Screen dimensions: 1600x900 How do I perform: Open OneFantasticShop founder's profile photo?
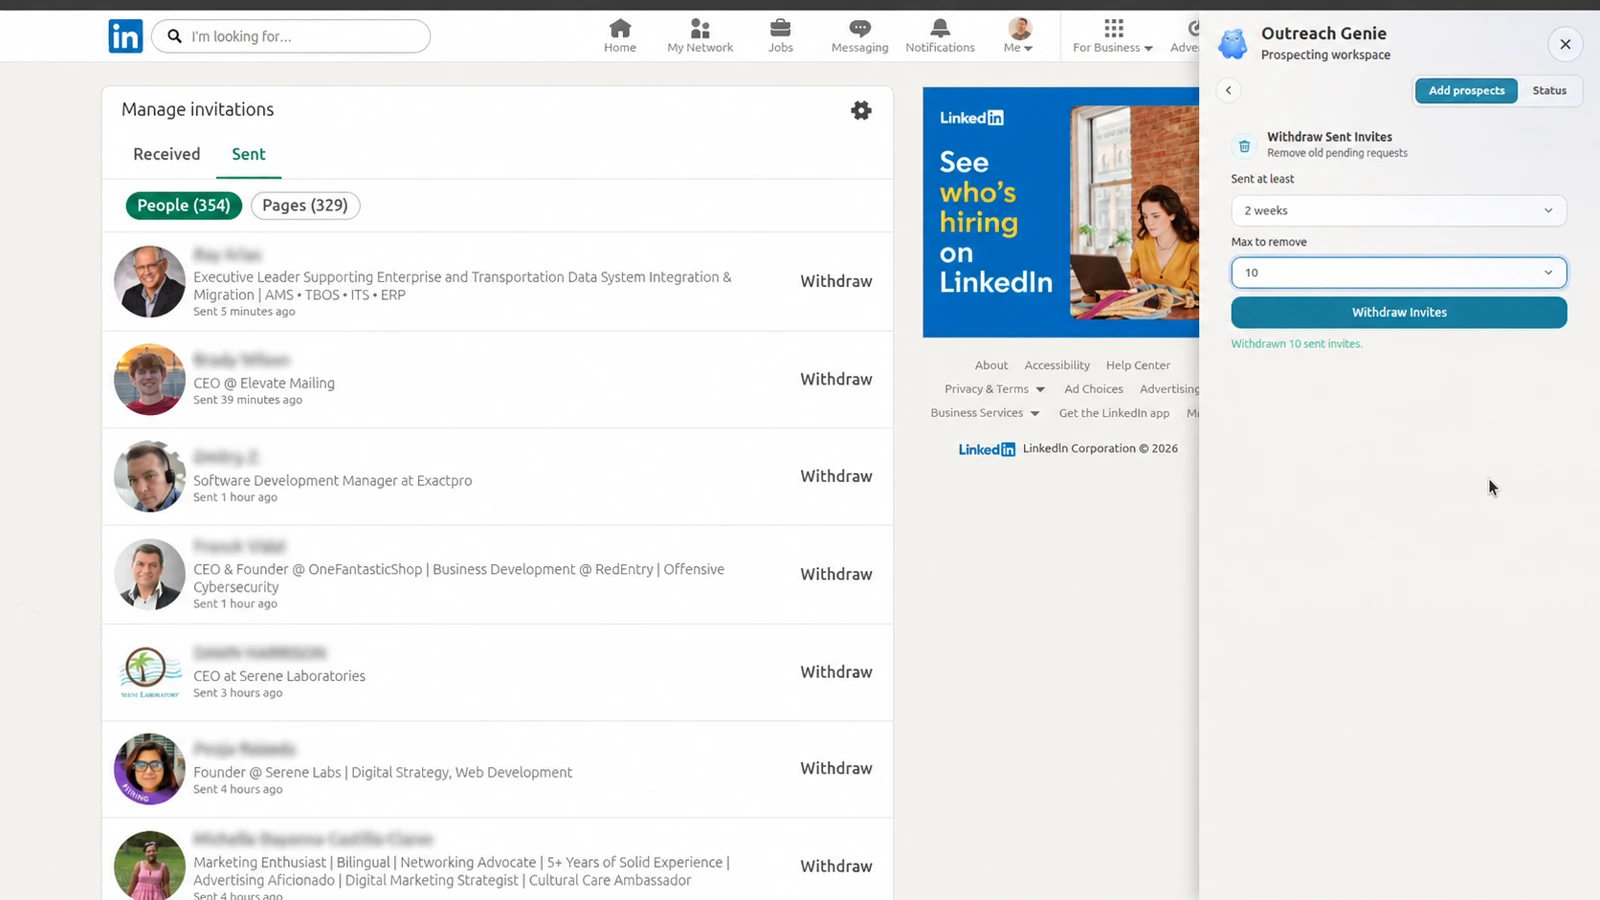(150, 575)
